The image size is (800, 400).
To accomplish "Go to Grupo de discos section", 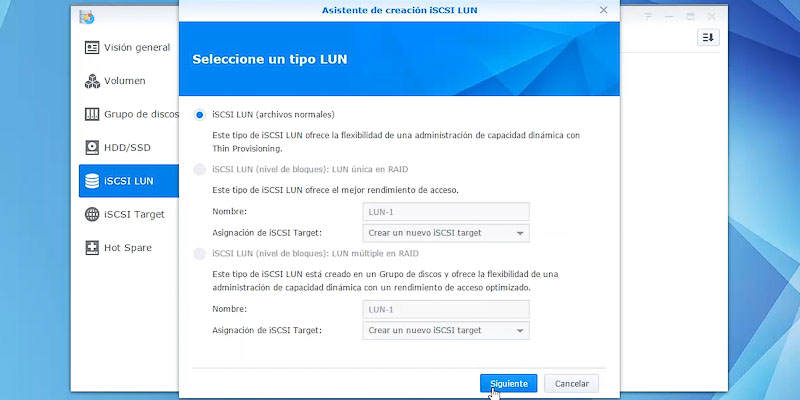I will tap(129, 114).
